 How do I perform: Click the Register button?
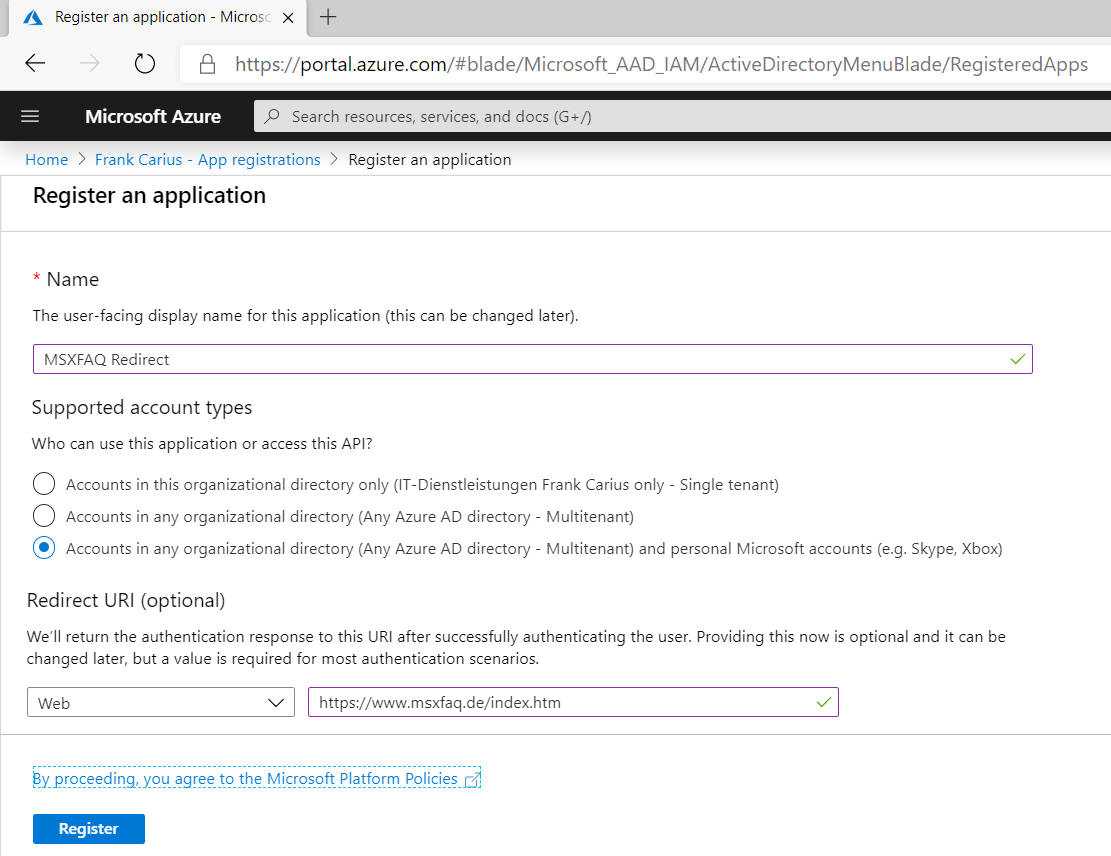pos(89,828)
